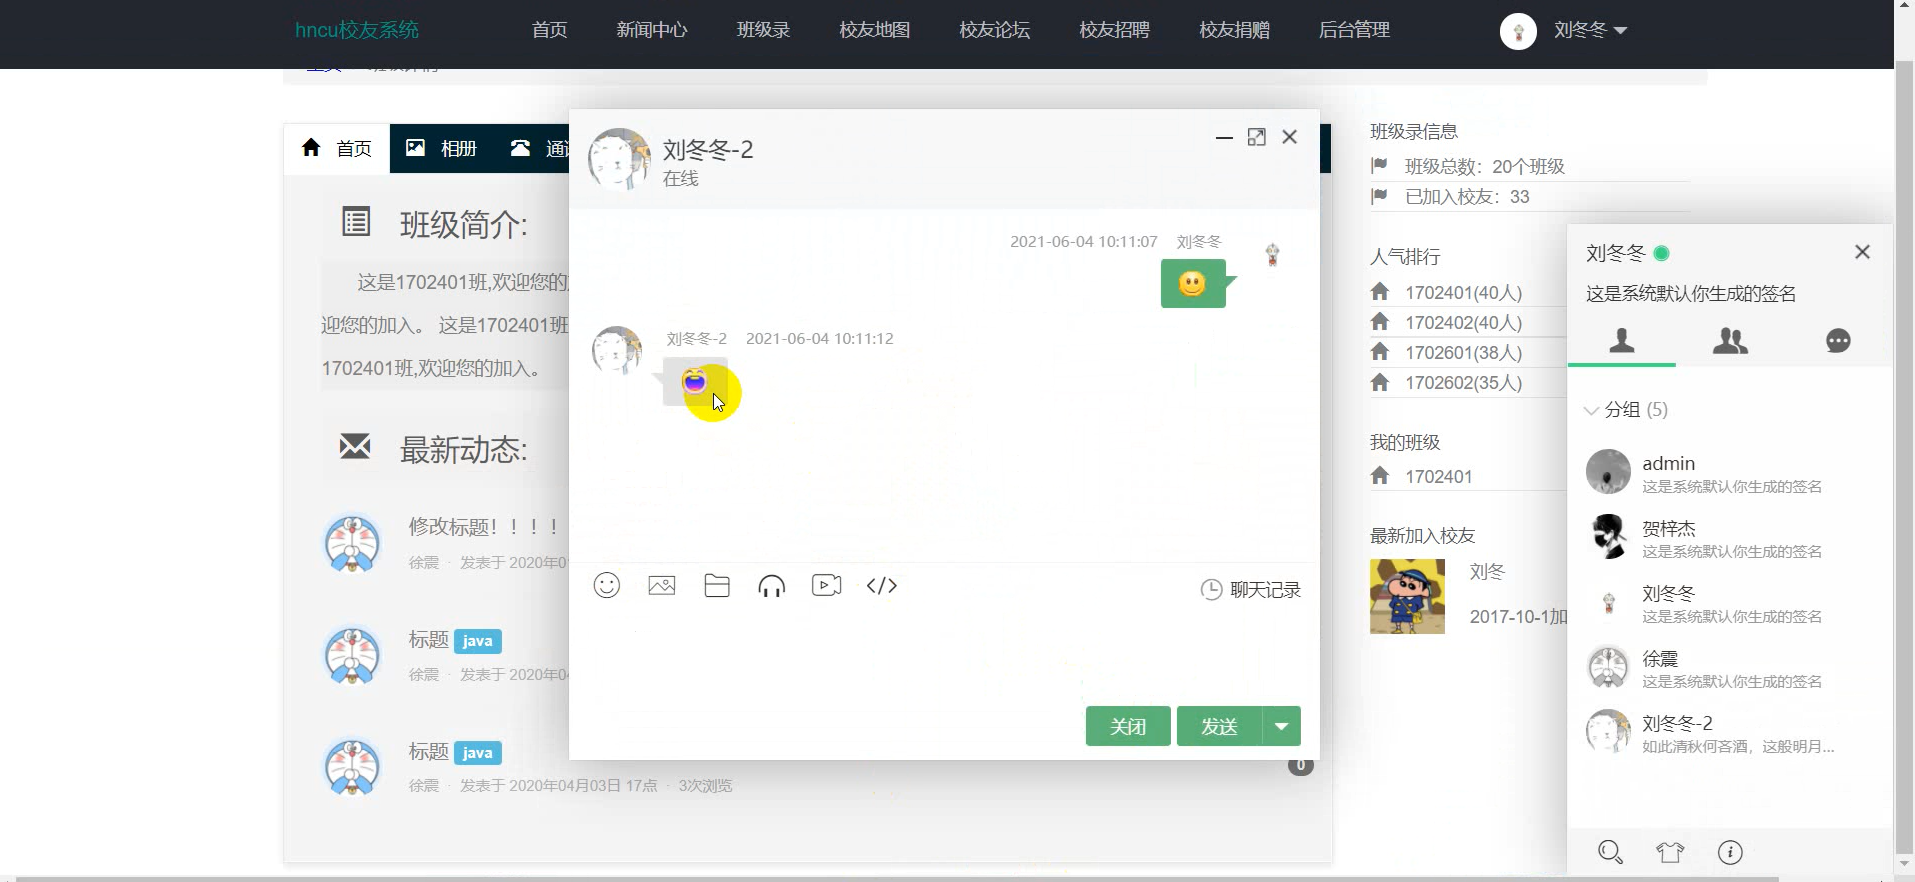Click the code snippet icon in chat

click(x=882, y=586)
